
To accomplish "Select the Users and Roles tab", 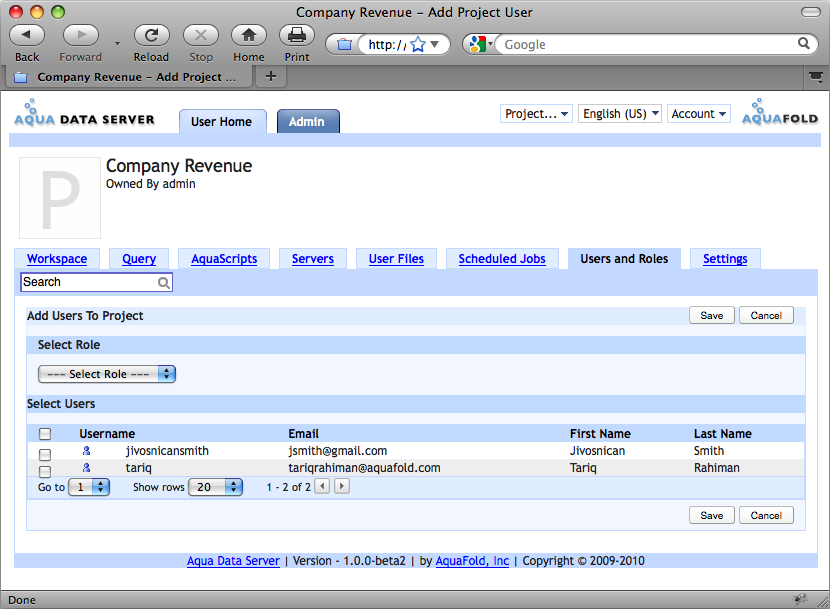I will coord(624,259).
